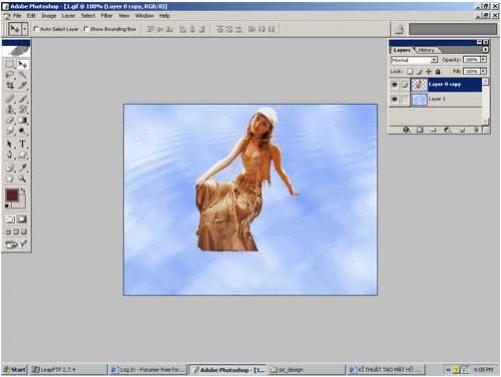Select the Dodge tool
The width and height of the screenshot is (501, 377).
[x=23, y=131]
